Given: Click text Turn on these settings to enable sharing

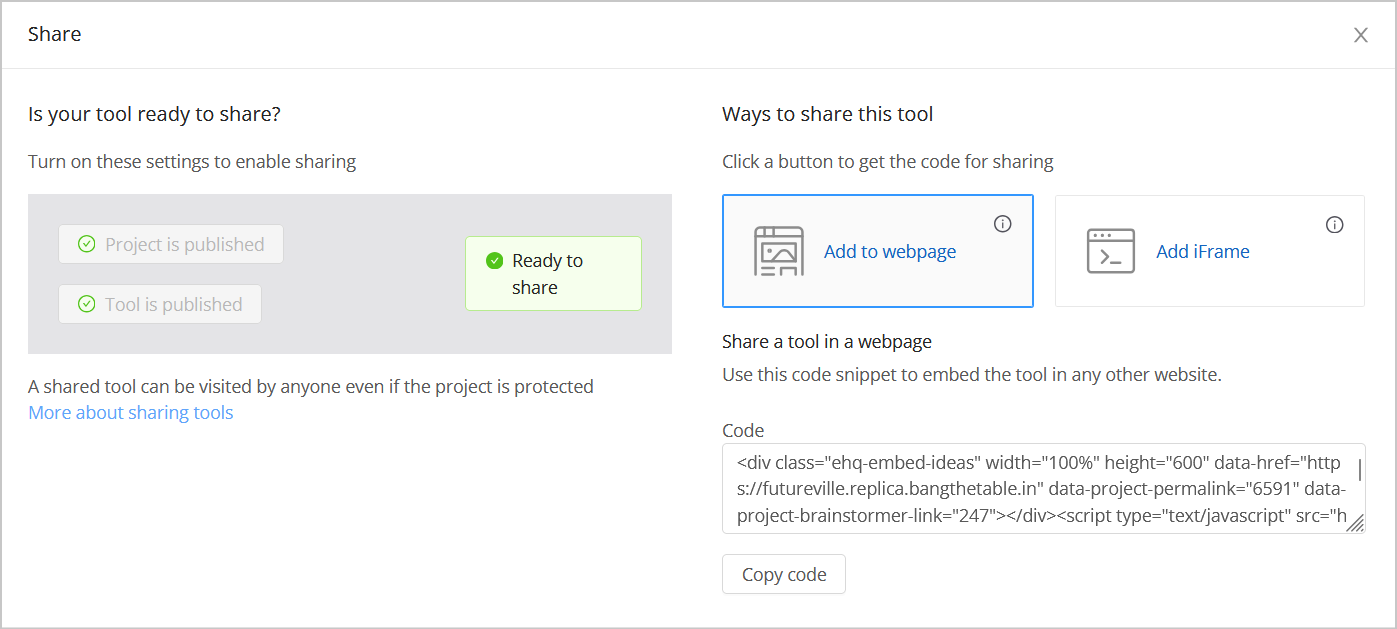Looking at the screenshot, I should (x=192, y=161).
